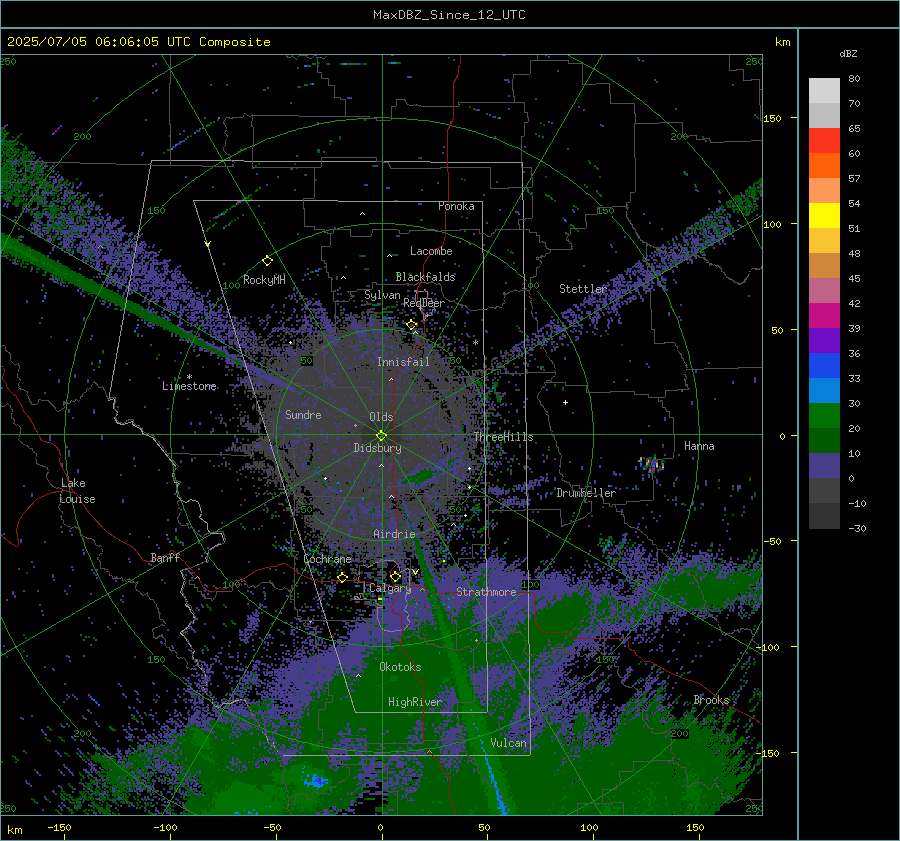Click the Olds town label

coord(381,417)
